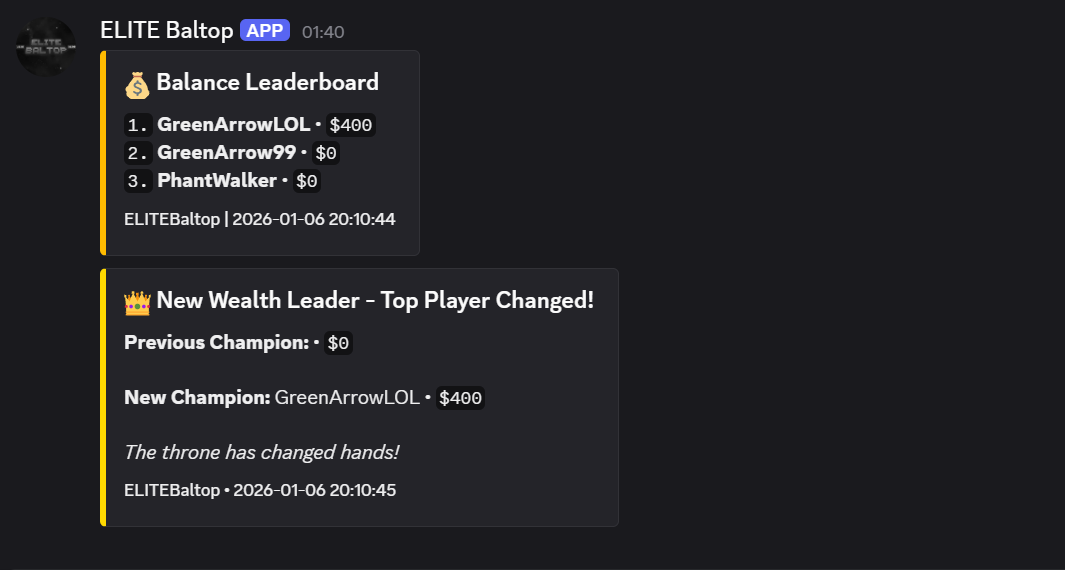This screenshot has height=570, width=1065.
Task: Click the money bag emoji icon
Action: click(x=137, y=83)
